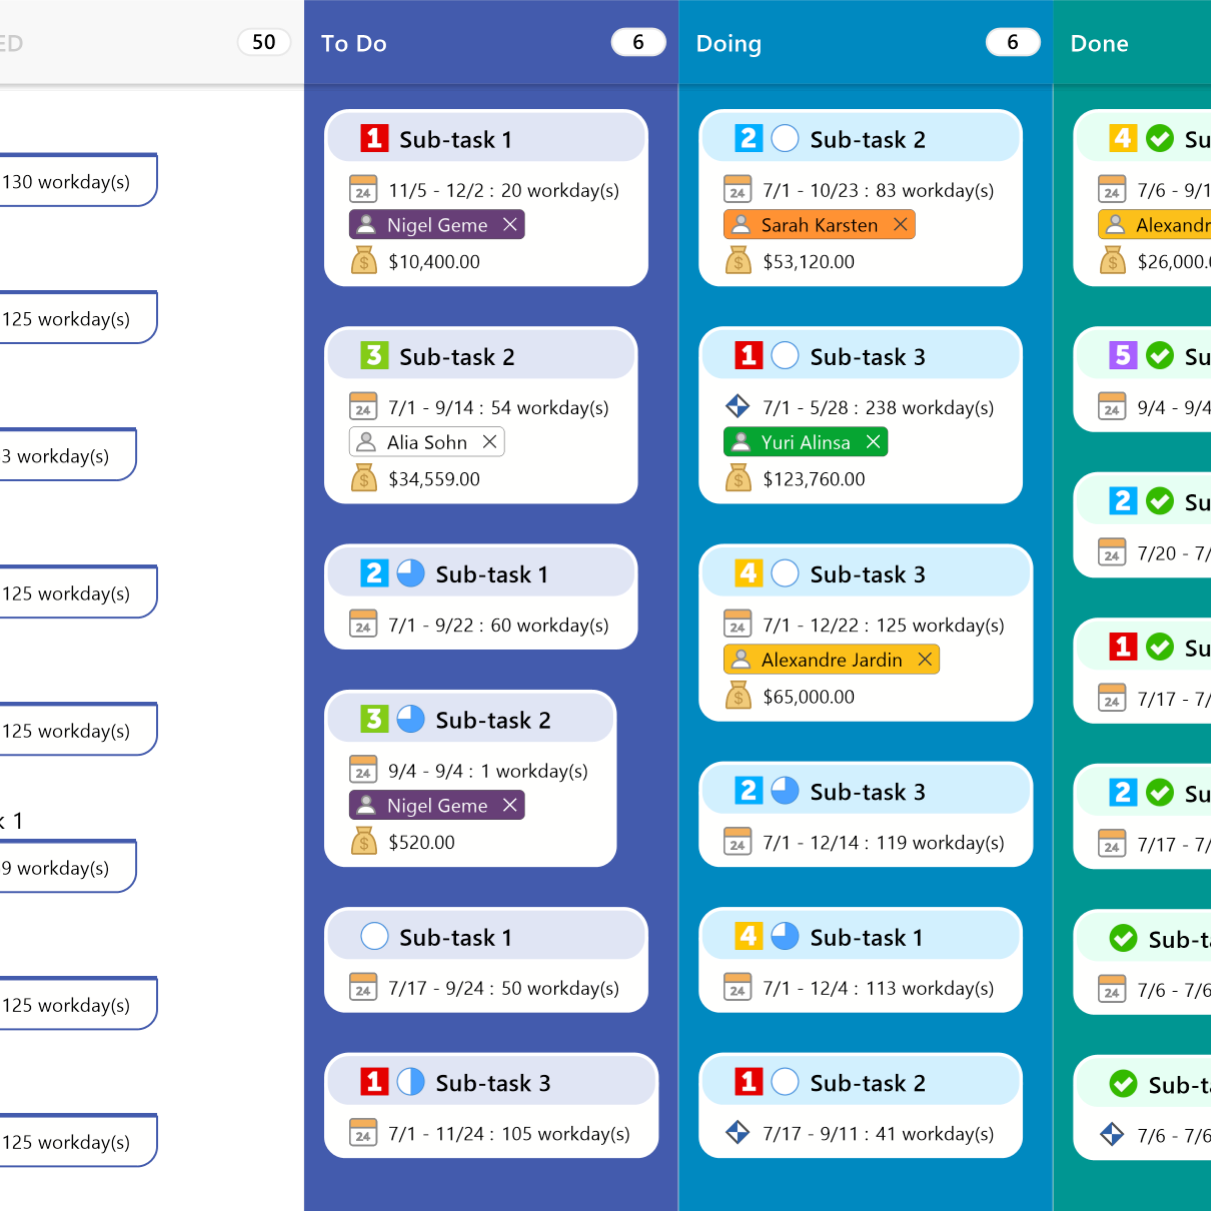The height and width of the screenshot is (1211, 1211).
Task: Select the To Do column header
Action: (x=354, y=43)
